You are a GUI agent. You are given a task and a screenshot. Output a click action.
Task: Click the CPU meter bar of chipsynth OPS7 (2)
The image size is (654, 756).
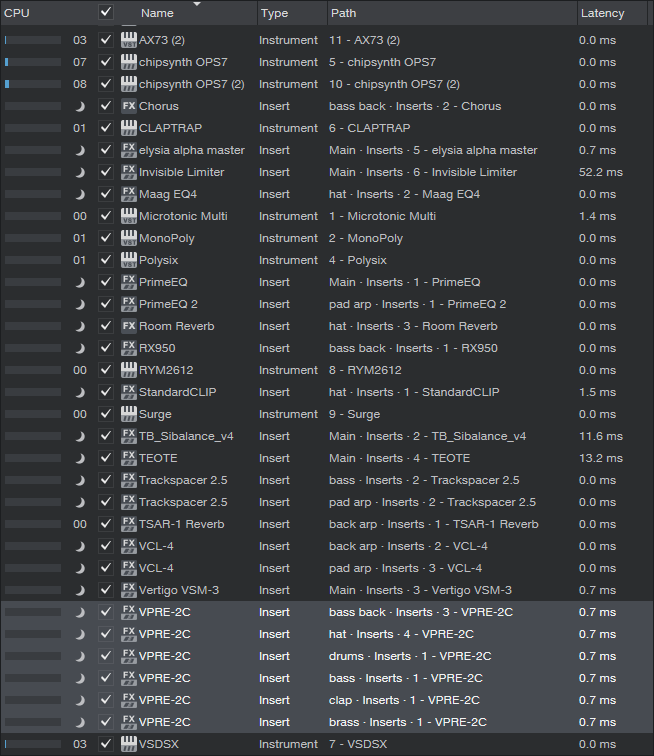point(33,84)
